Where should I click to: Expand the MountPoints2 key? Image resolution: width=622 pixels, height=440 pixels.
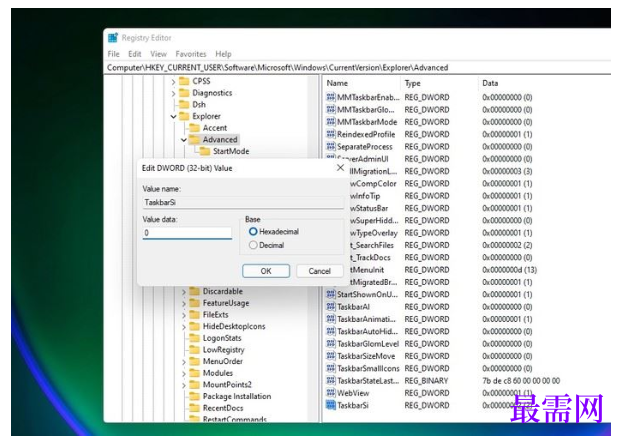pos(183,385)
